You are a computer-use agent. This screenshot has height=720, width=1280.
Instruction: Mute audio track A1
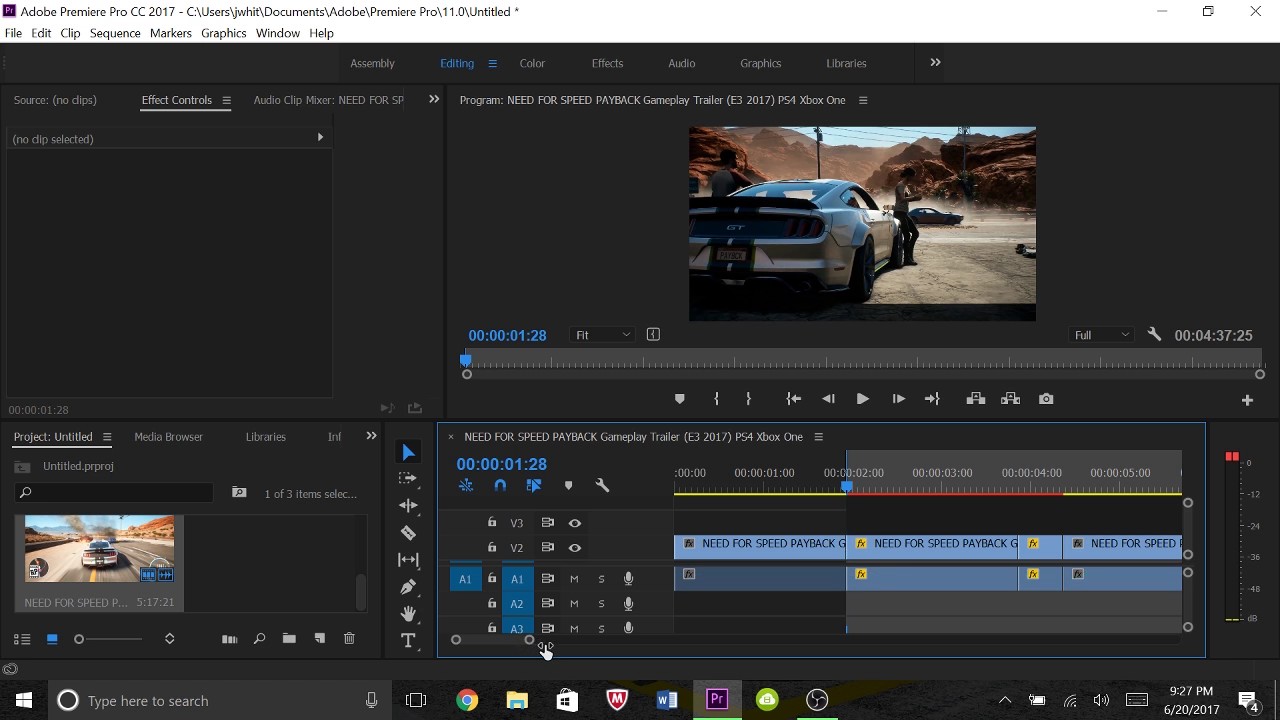(574, 579)
